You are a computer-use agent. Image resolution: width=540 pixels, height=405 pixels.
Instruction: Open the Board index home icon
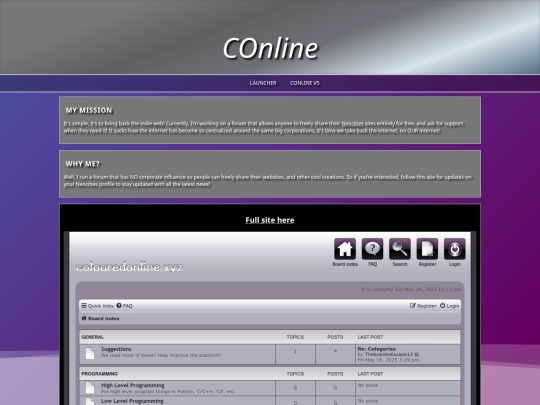345,249
